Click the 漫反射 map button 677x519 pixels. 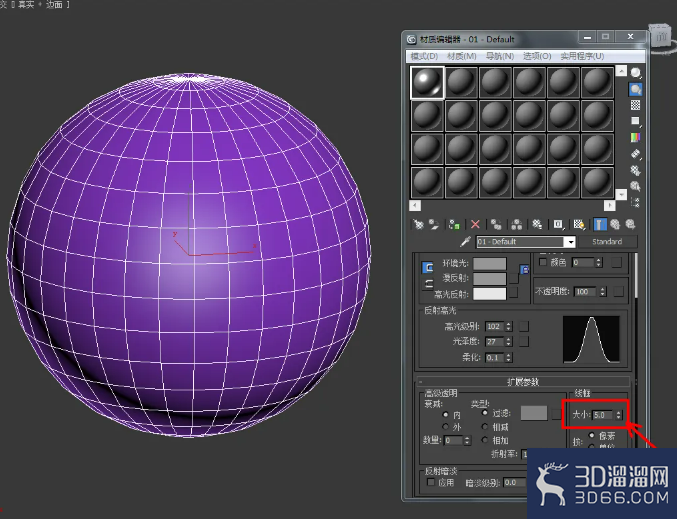point(514,278)
